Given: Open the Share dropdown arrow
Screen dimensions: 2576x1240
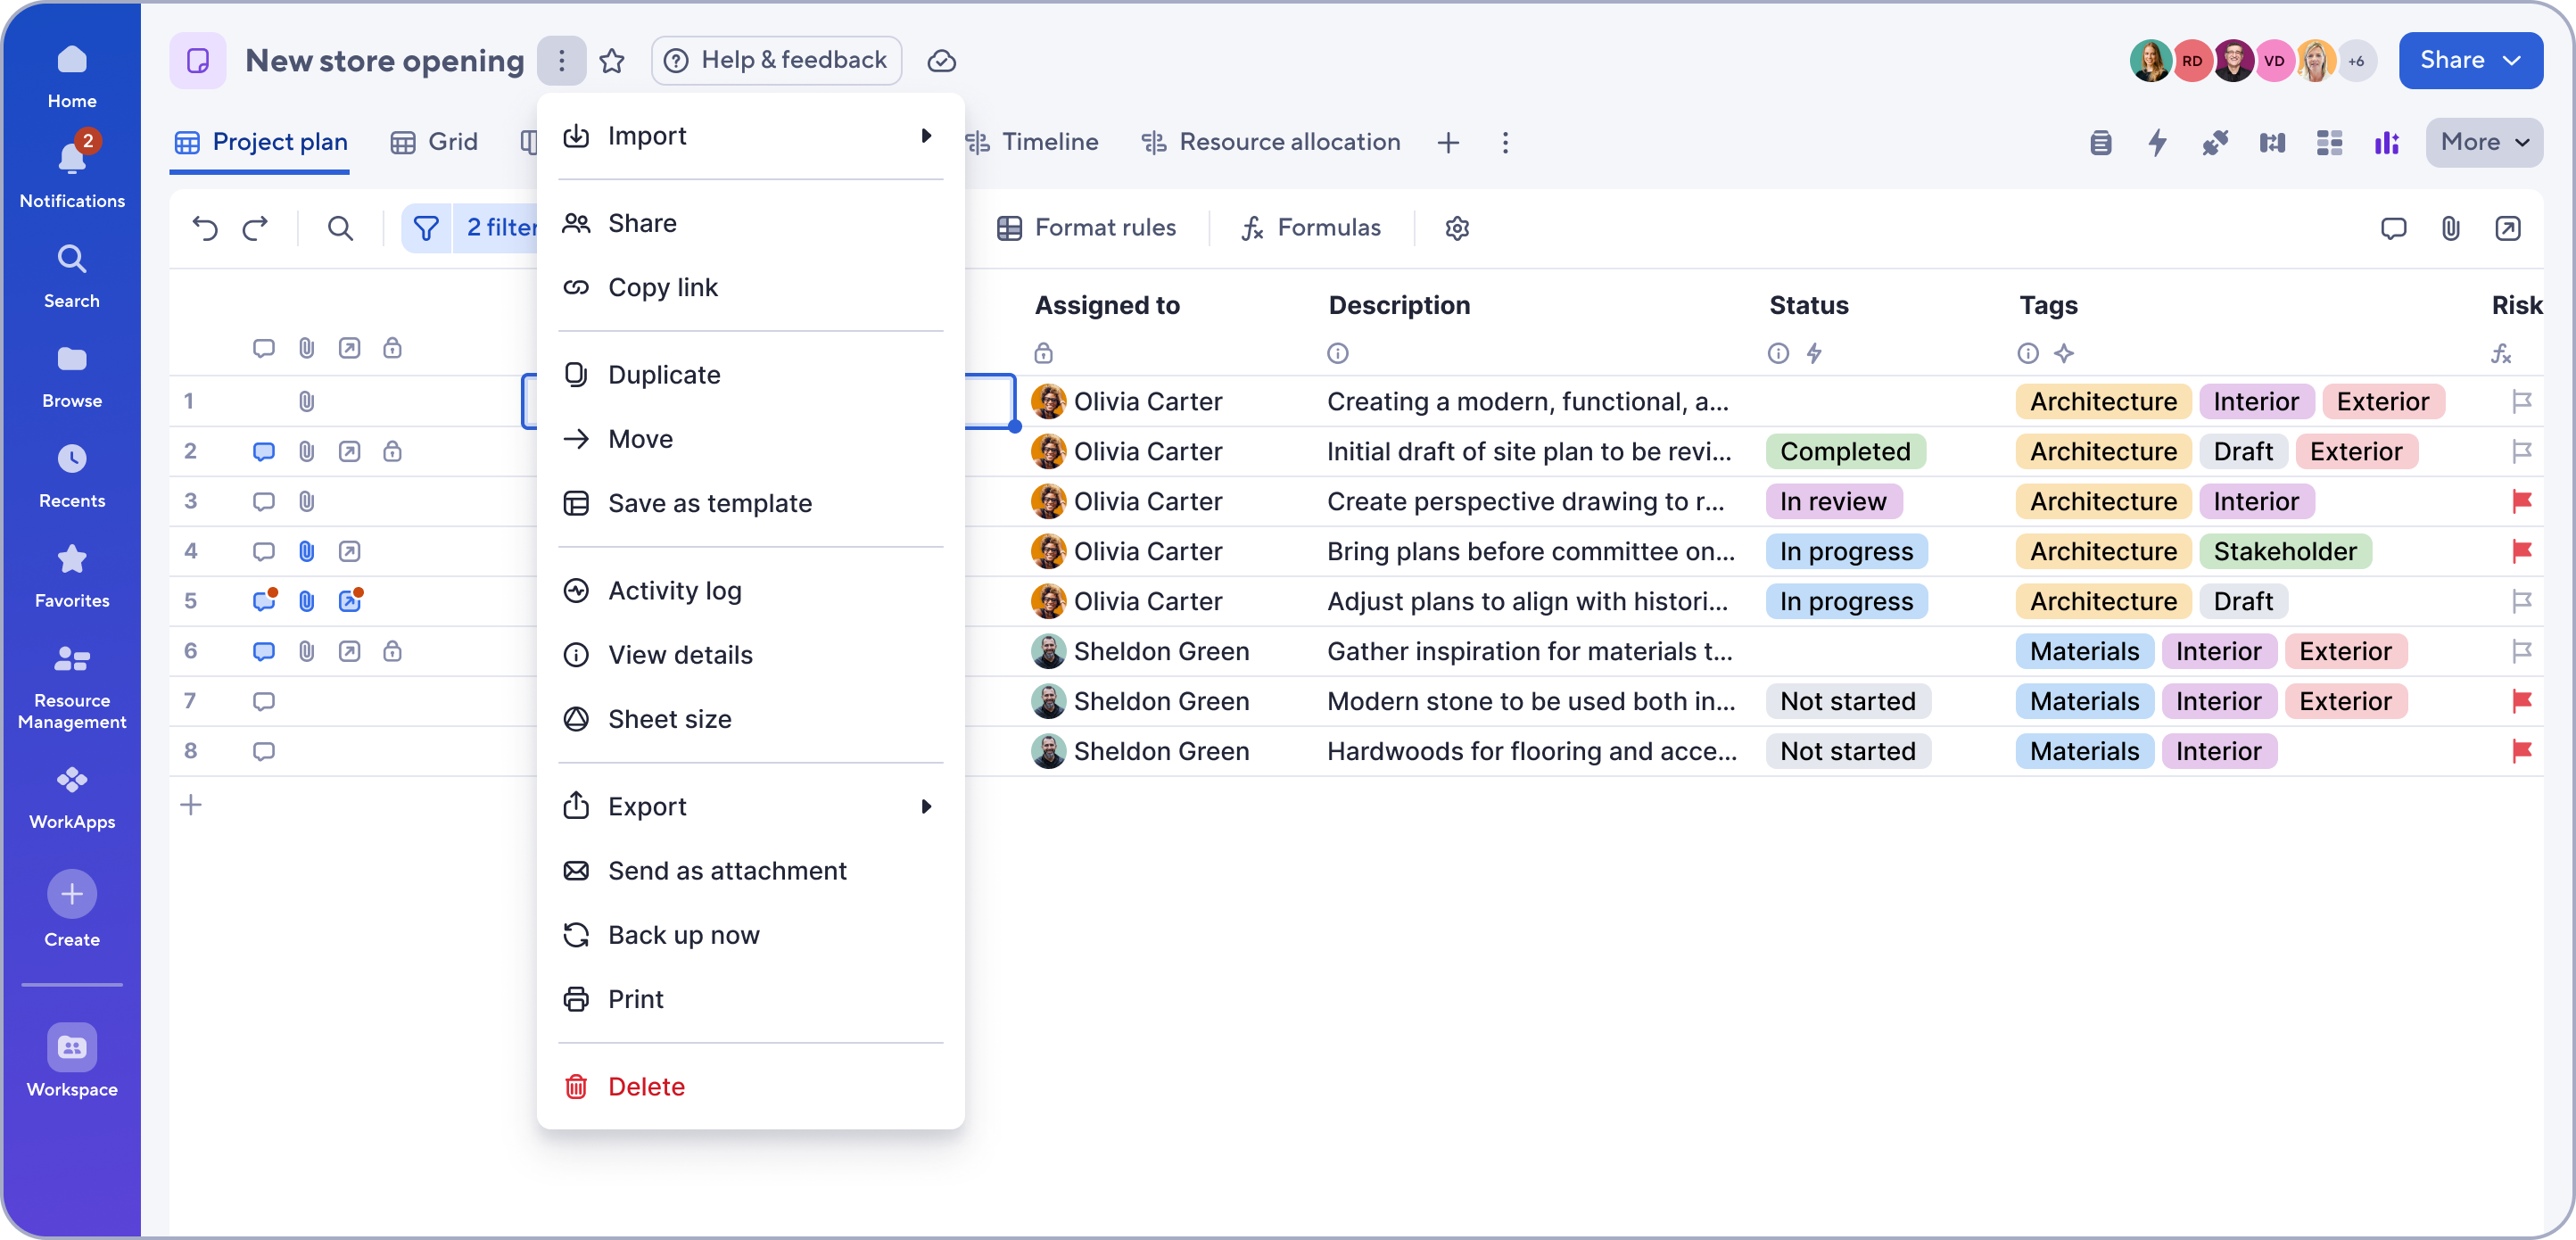Looking at the screenshot, I should pyautogui.click(x=2513, y=60).
